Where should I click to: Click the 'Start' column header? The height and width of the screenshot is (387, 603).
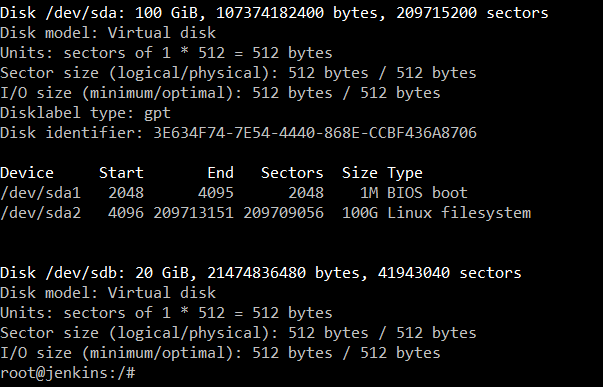pyautogui.click(x=121, y=173)
